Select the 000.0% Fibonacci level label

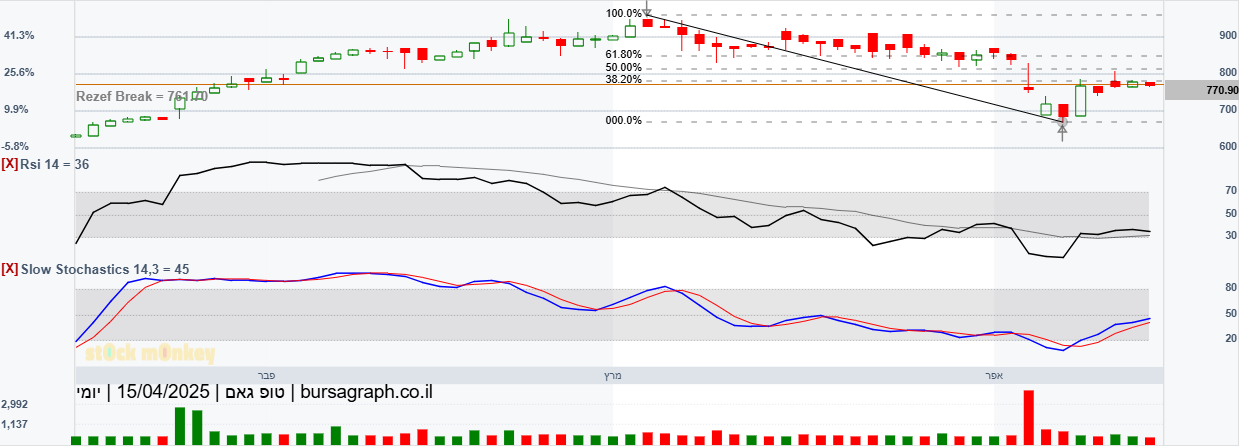point(624,121)
